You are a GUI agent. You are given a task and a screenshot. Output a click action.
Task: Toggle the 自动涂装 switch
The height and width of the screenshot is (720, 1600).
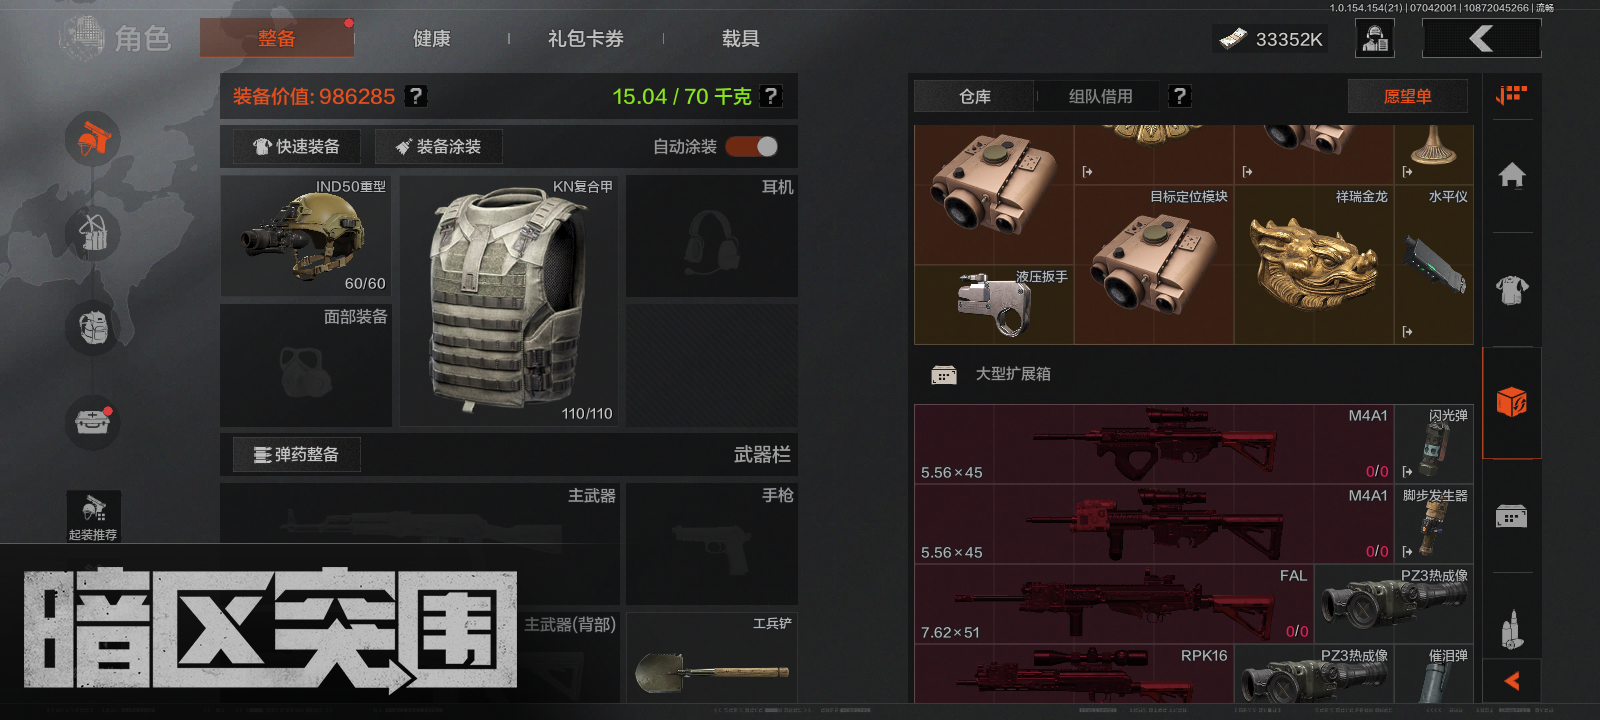click(752, 147)
